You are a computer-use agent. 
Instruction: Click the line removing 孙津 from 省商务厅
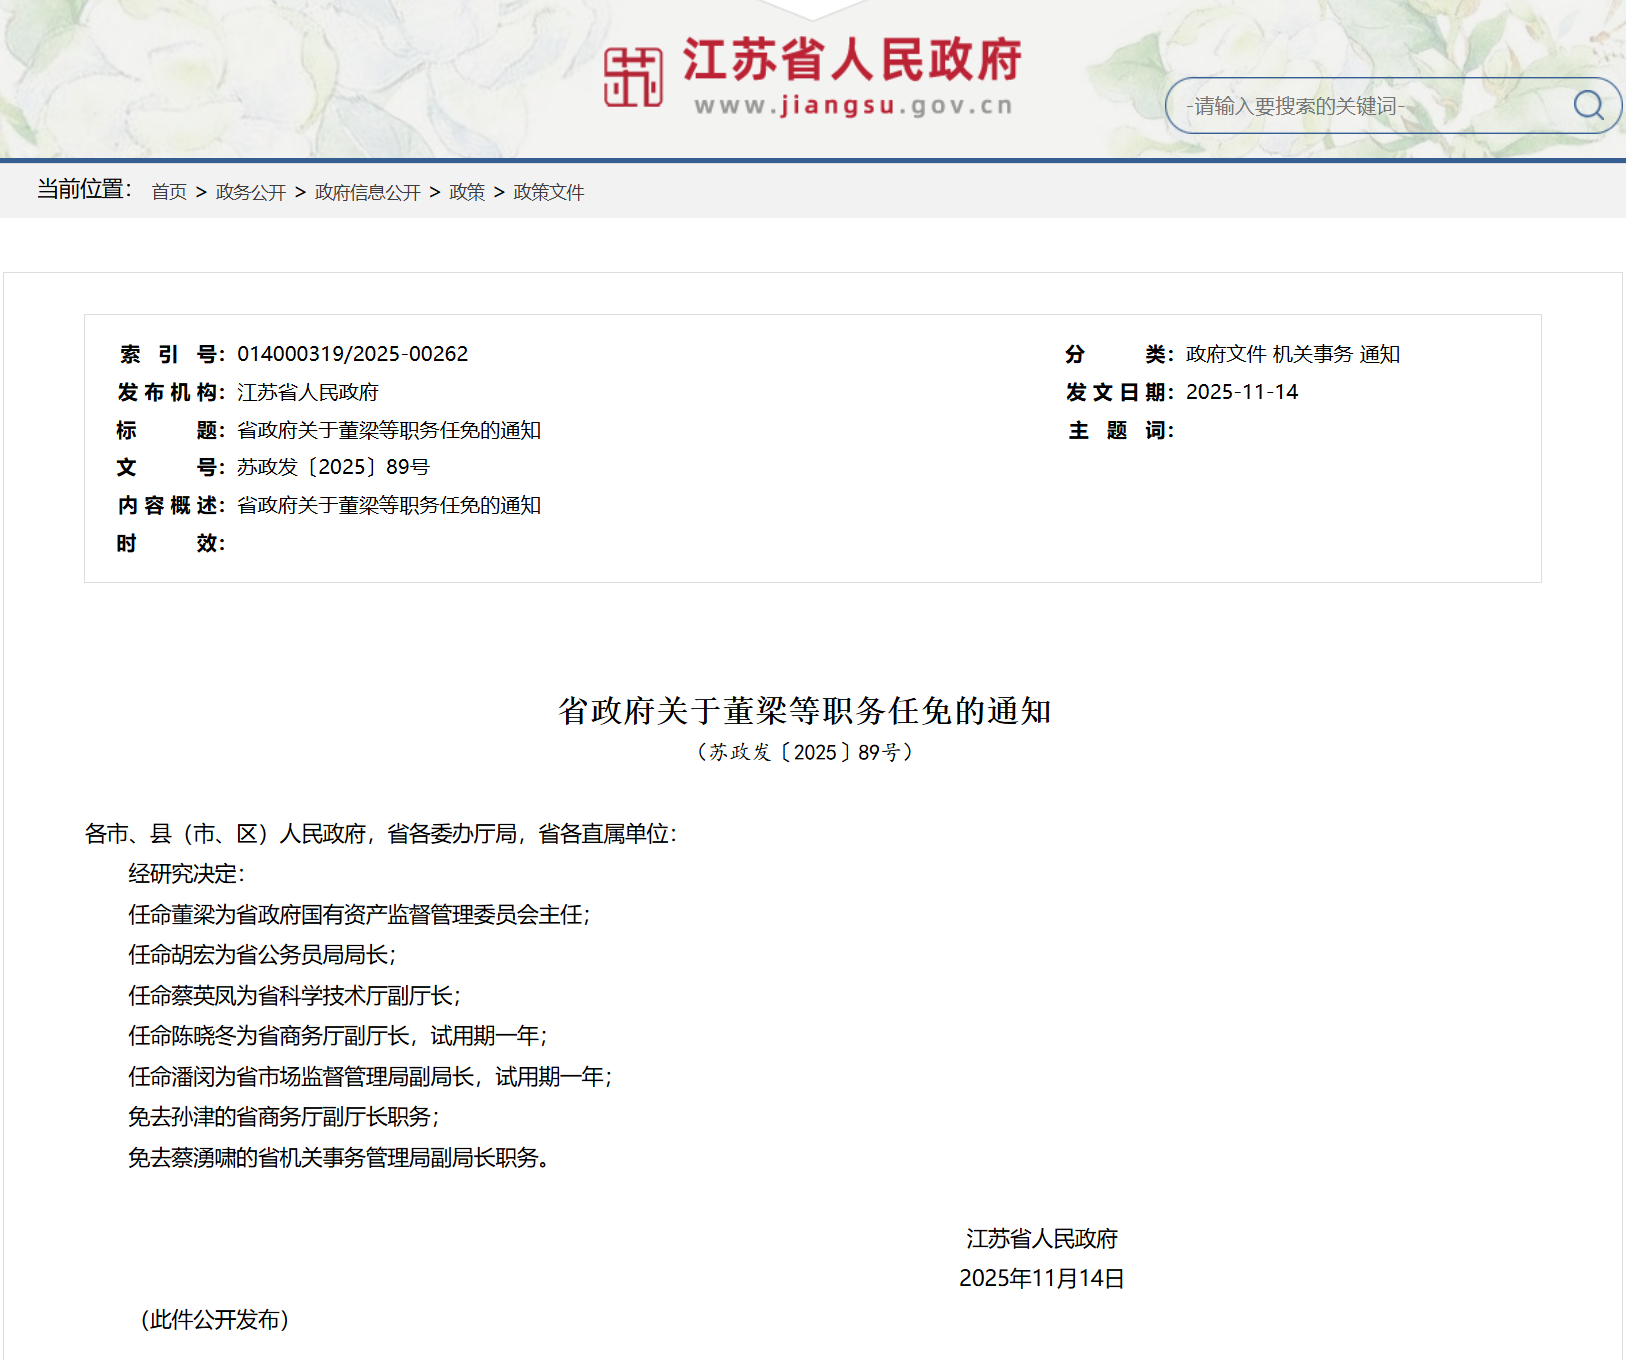pos(284,1117)
